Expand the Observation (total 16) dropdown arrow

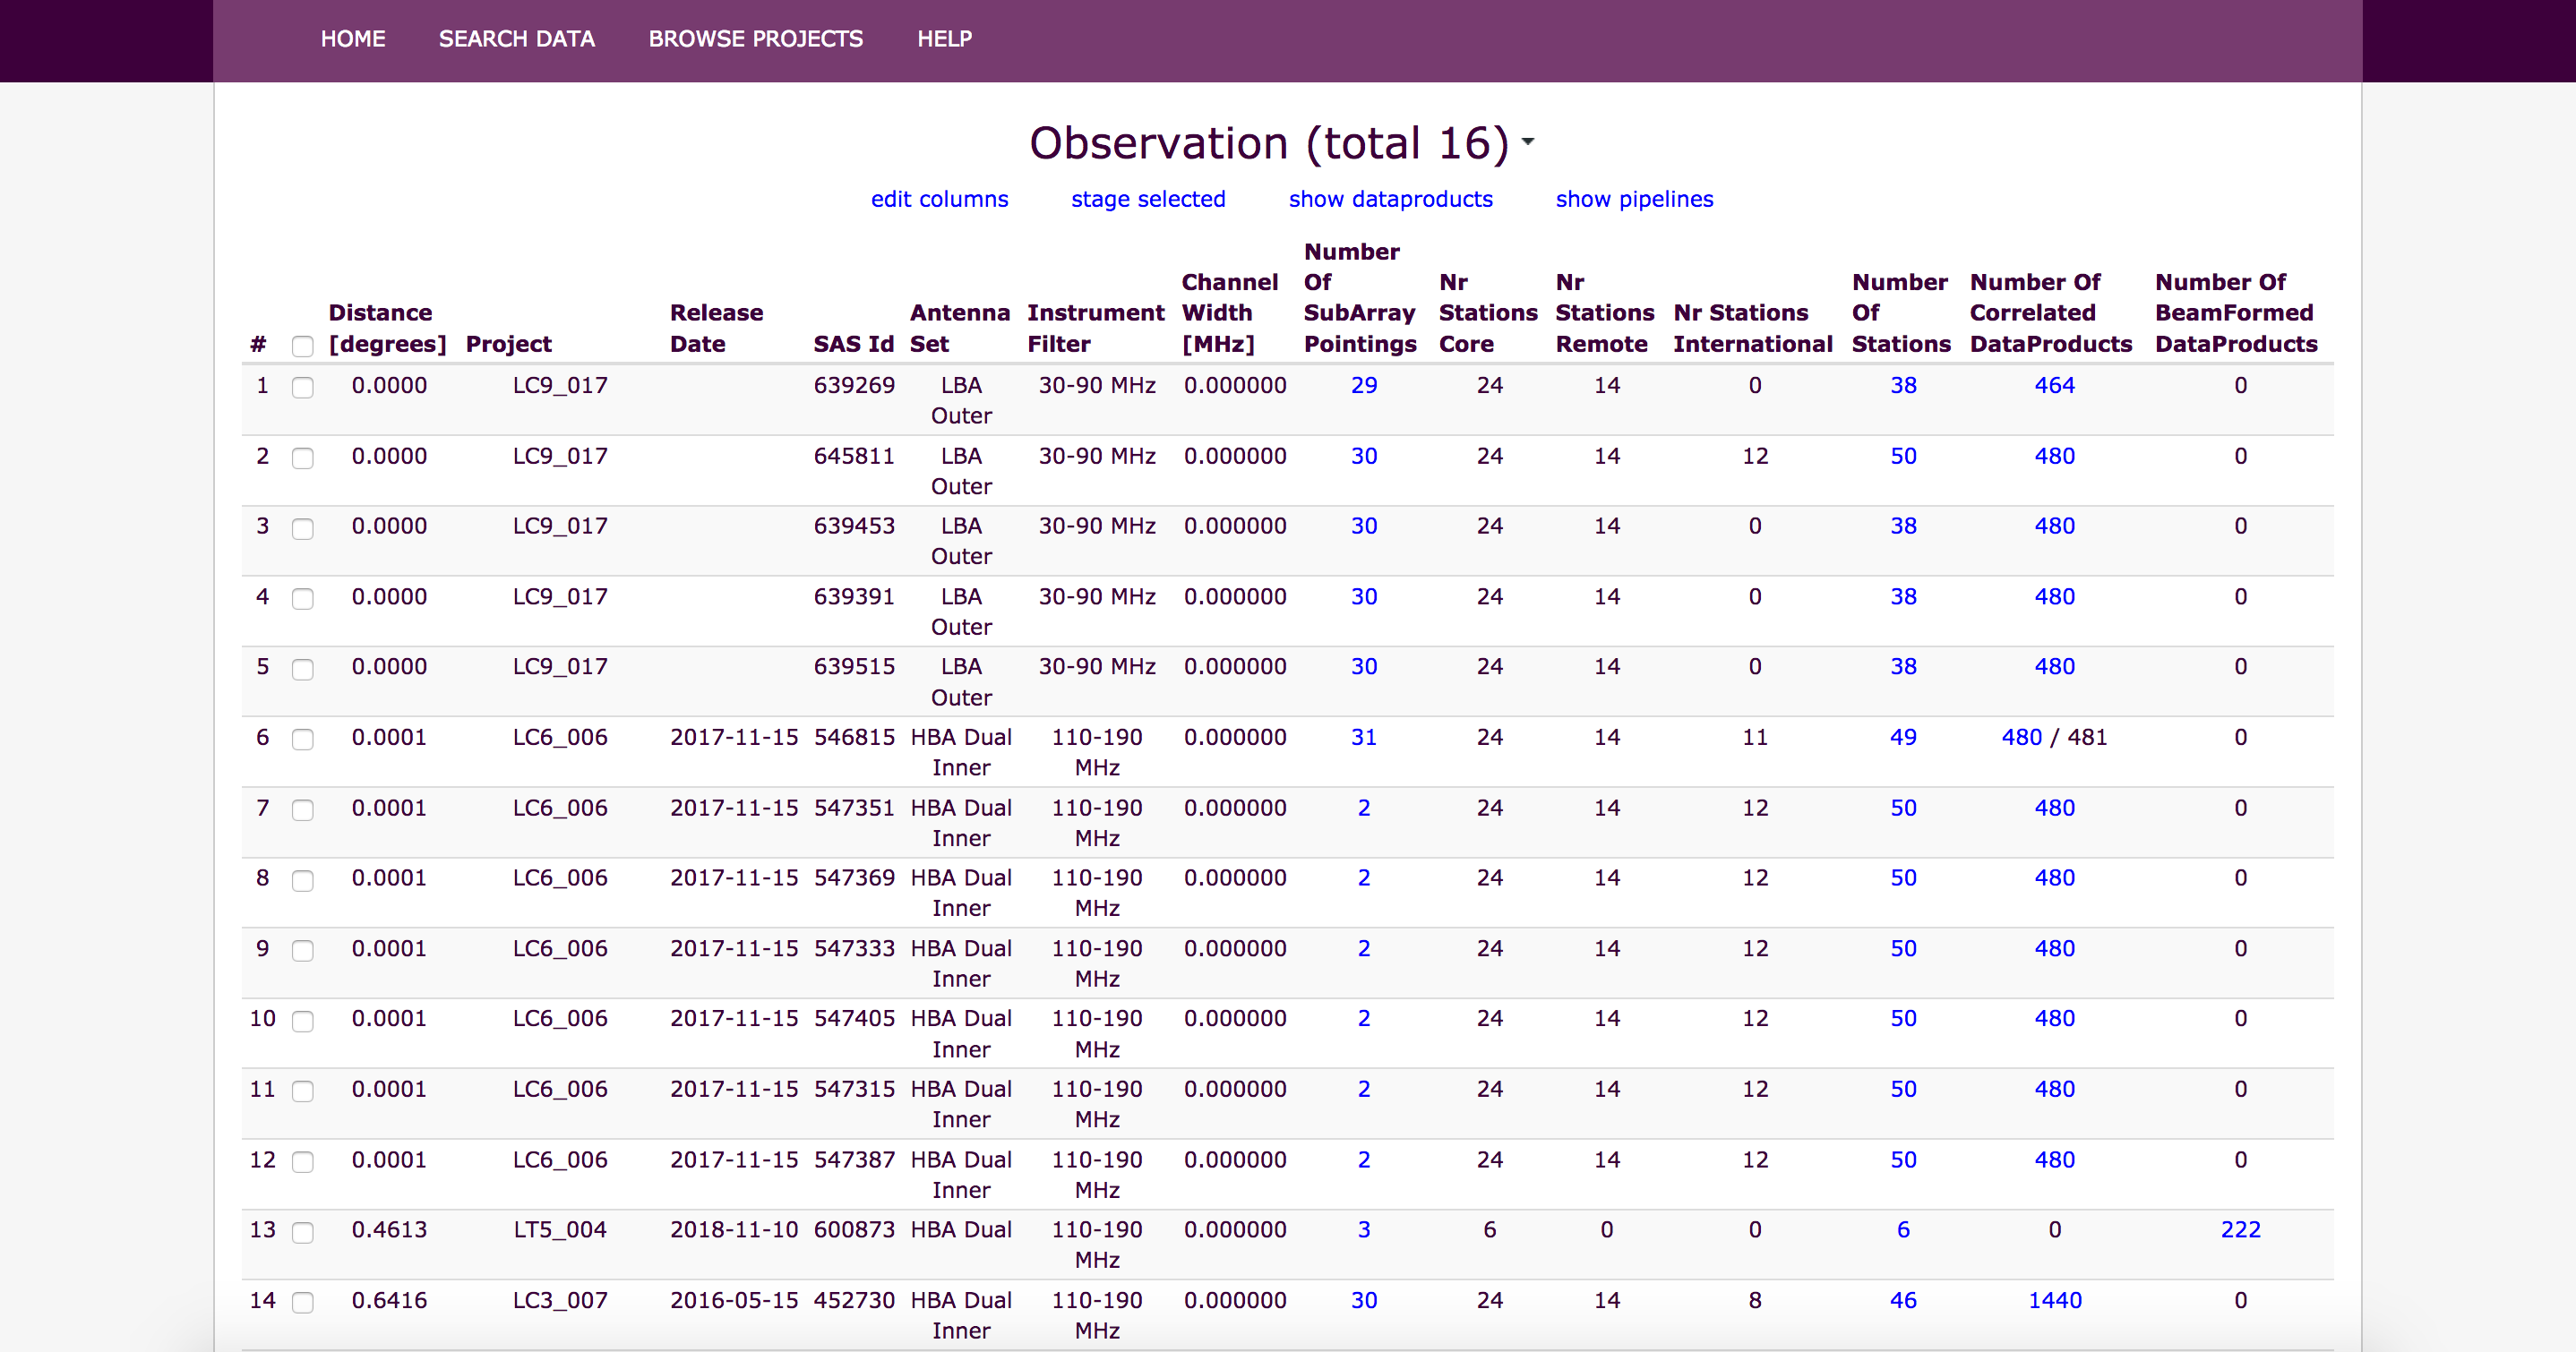coord(1527,142)
